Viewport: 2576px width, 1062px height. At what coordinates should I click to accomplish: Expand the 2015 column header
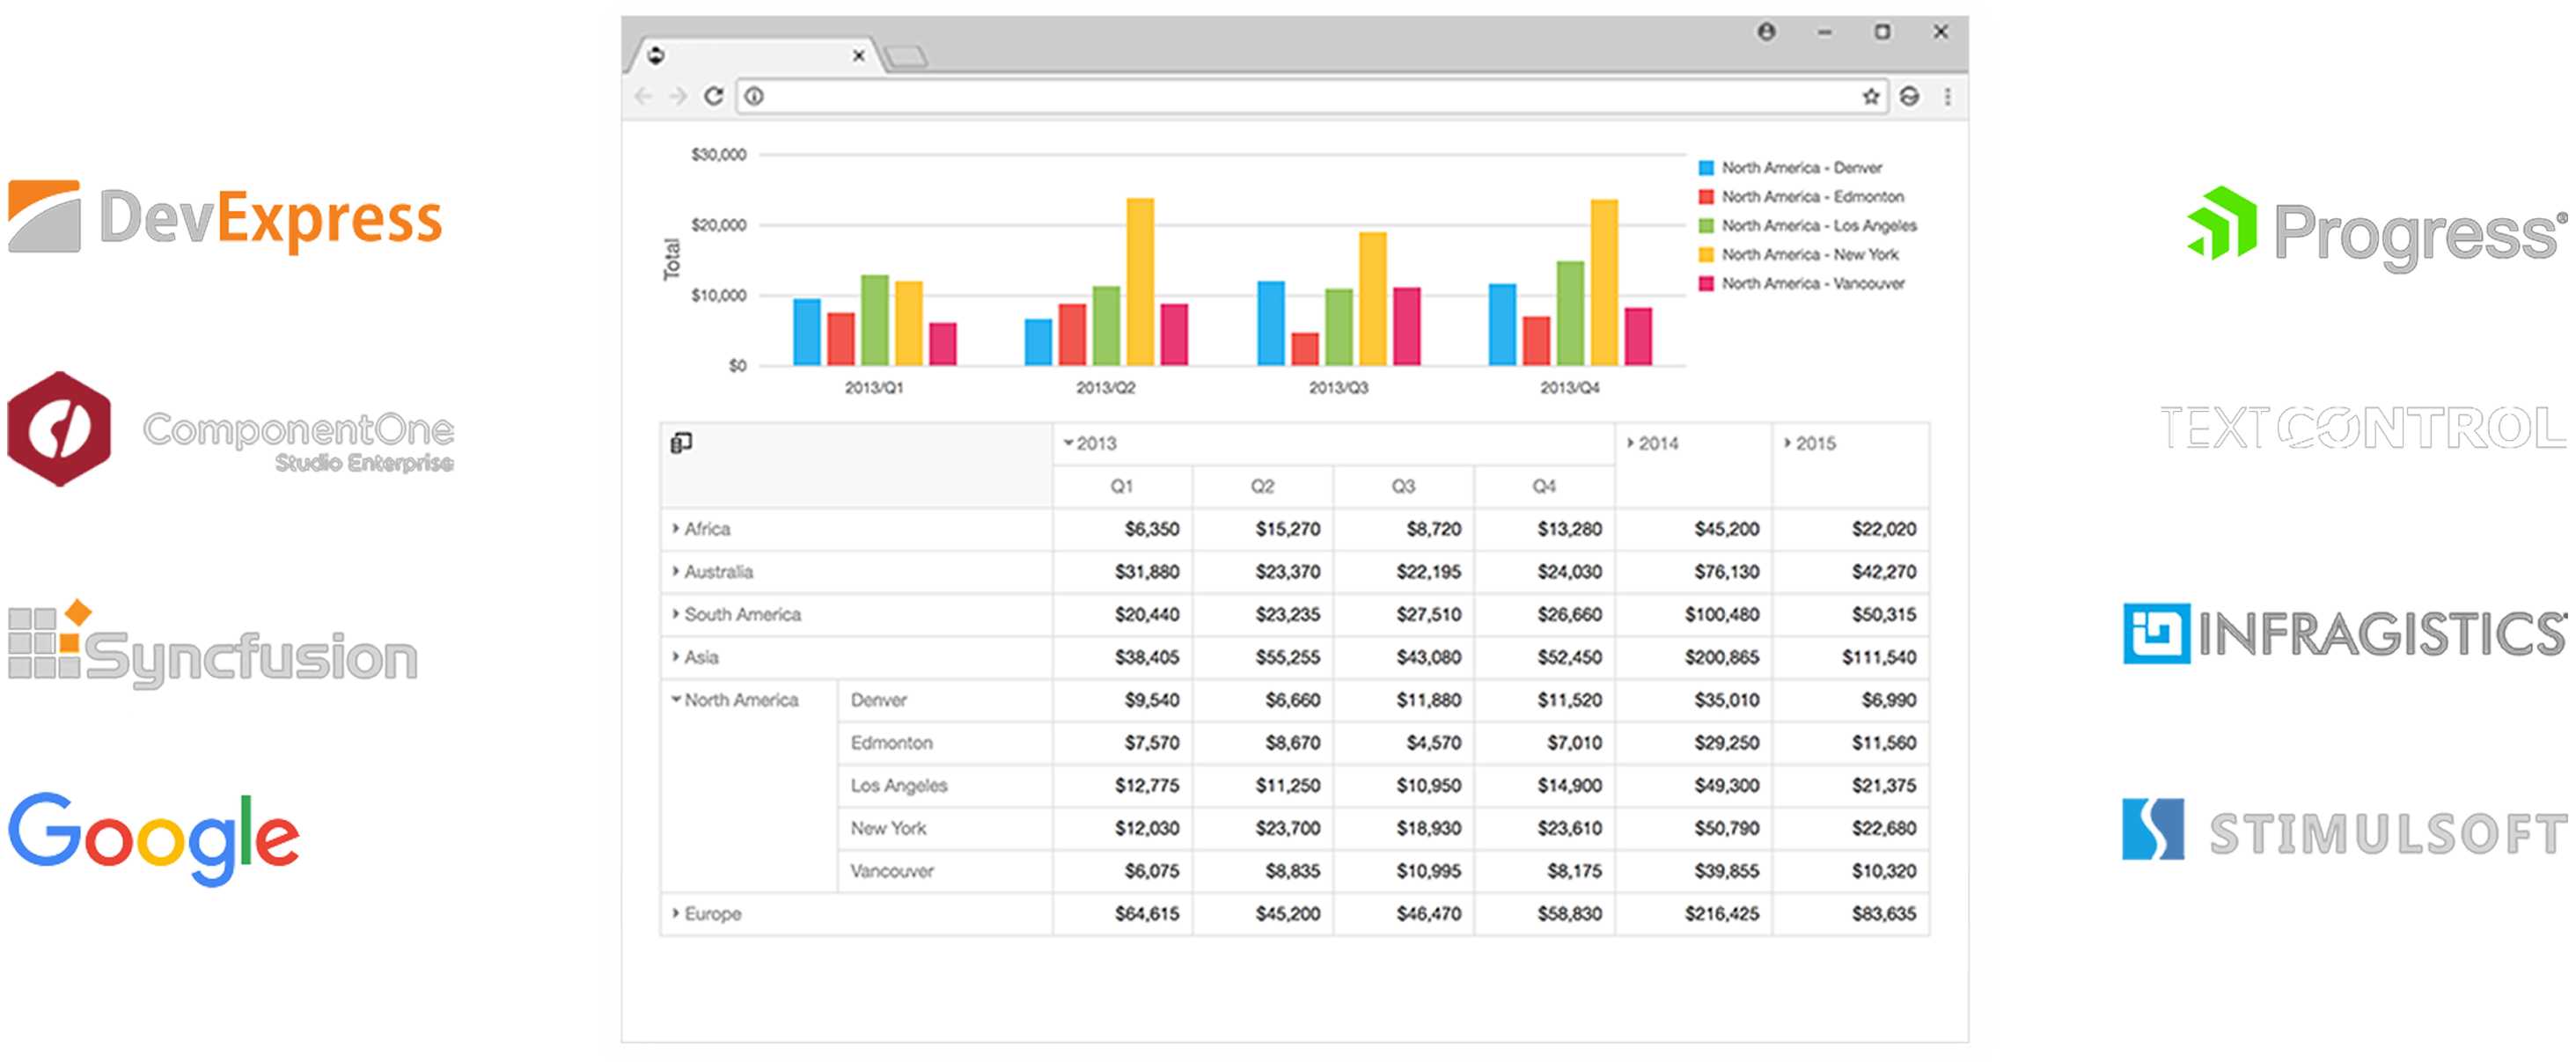pyautogui.click(x=1787, y=443)
